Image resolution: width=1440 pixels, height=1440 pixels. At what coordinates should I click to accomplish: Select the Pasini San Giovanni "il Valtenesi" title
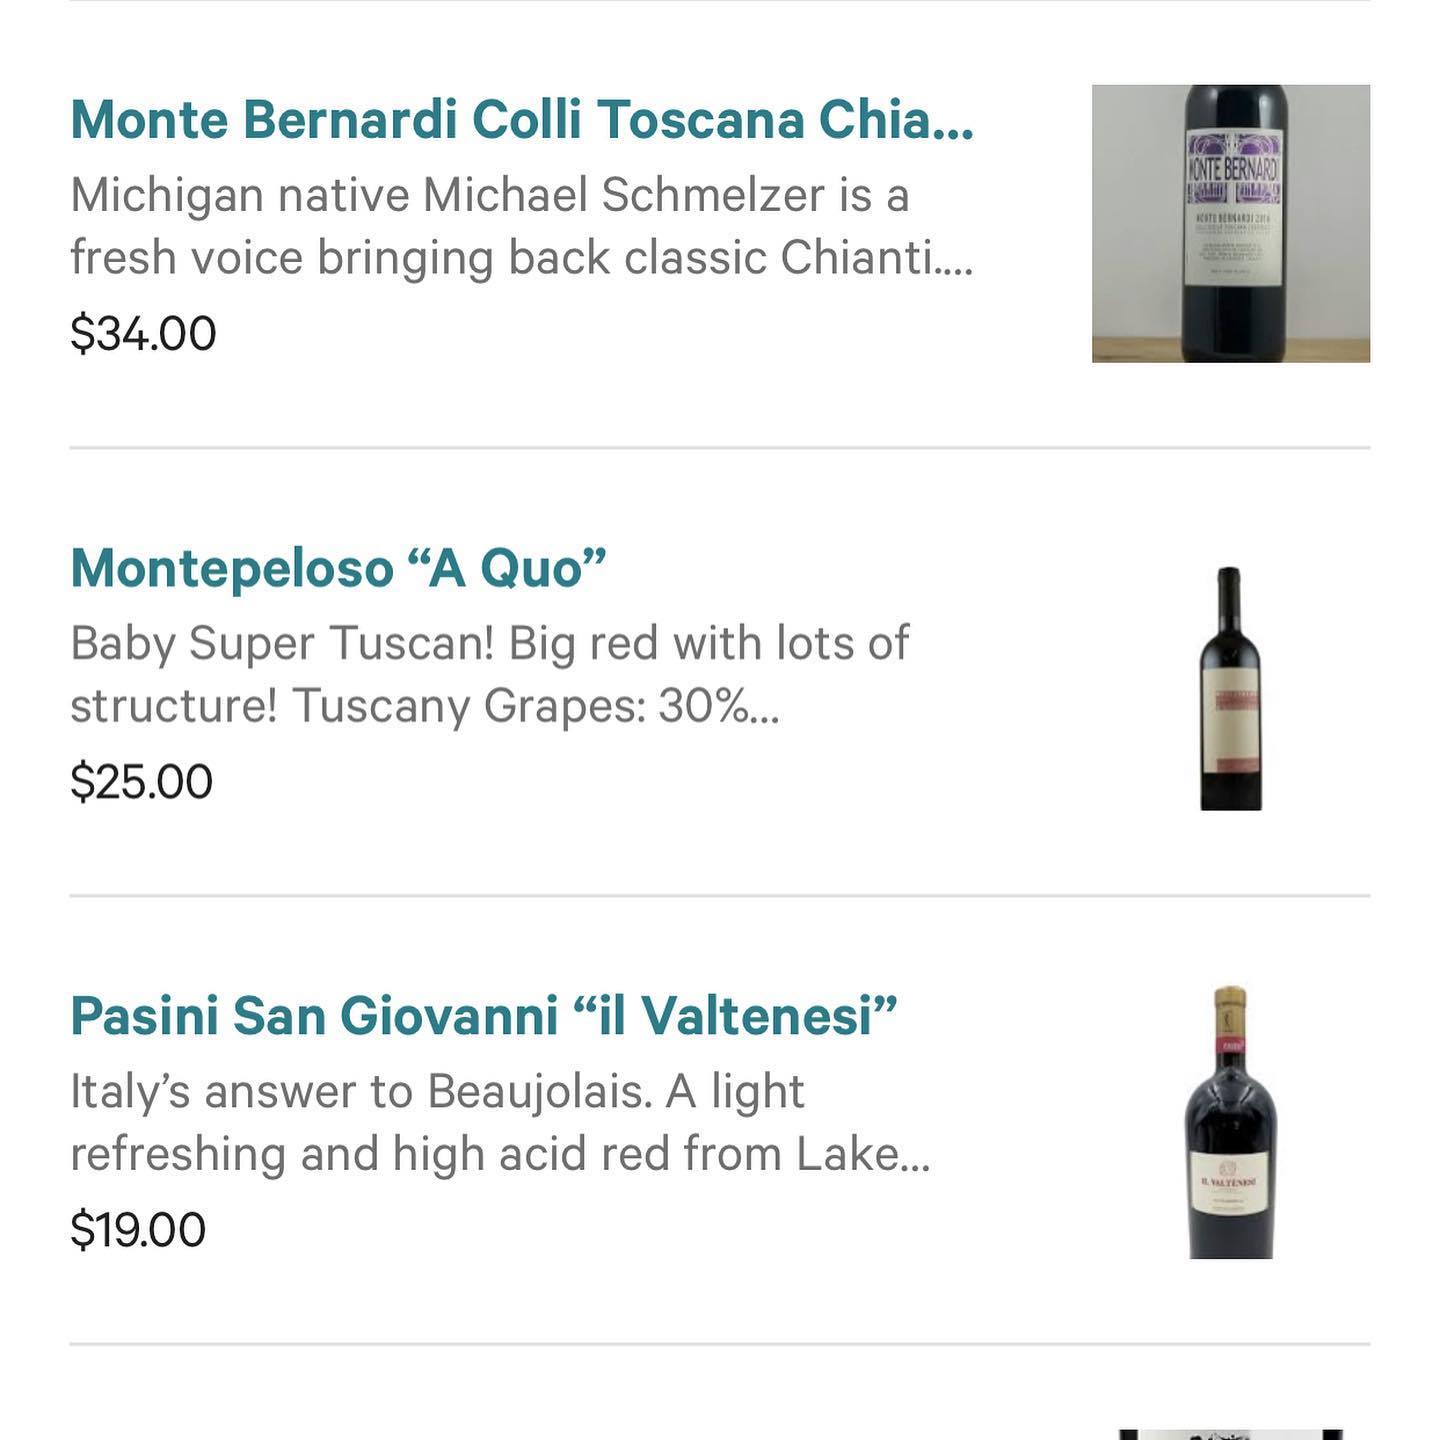coord(483,1016)
